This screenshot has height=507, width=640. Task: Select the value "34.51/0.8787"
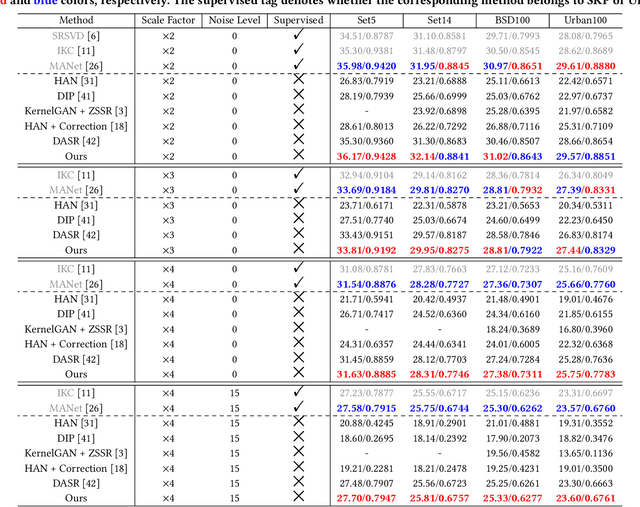tap(367, 36)
